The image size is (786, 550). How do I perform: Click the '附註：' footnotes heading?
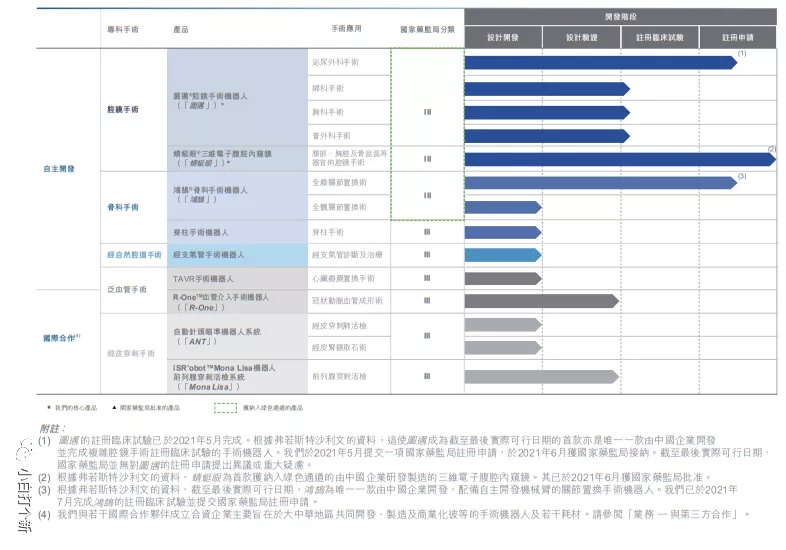click(x=53, y=429)
